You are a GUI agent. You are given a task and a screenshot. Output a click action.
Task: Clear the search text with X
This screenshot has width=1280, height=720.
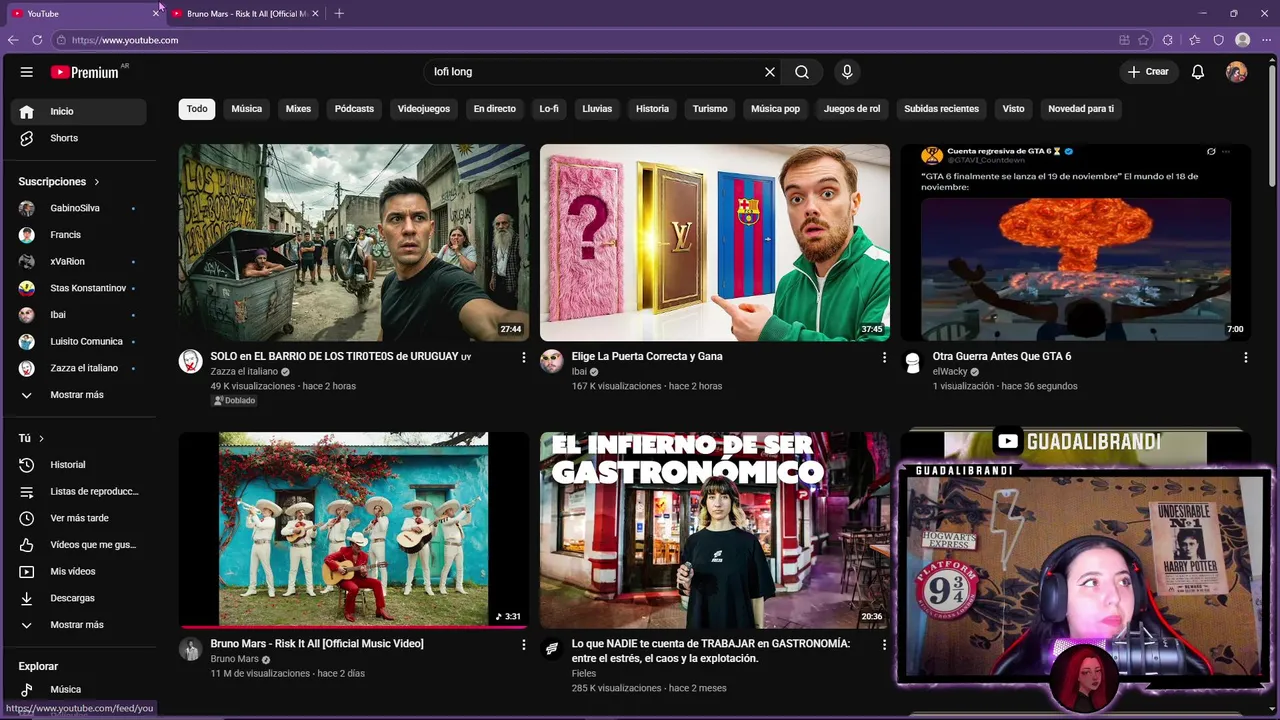tap(770, 72)
